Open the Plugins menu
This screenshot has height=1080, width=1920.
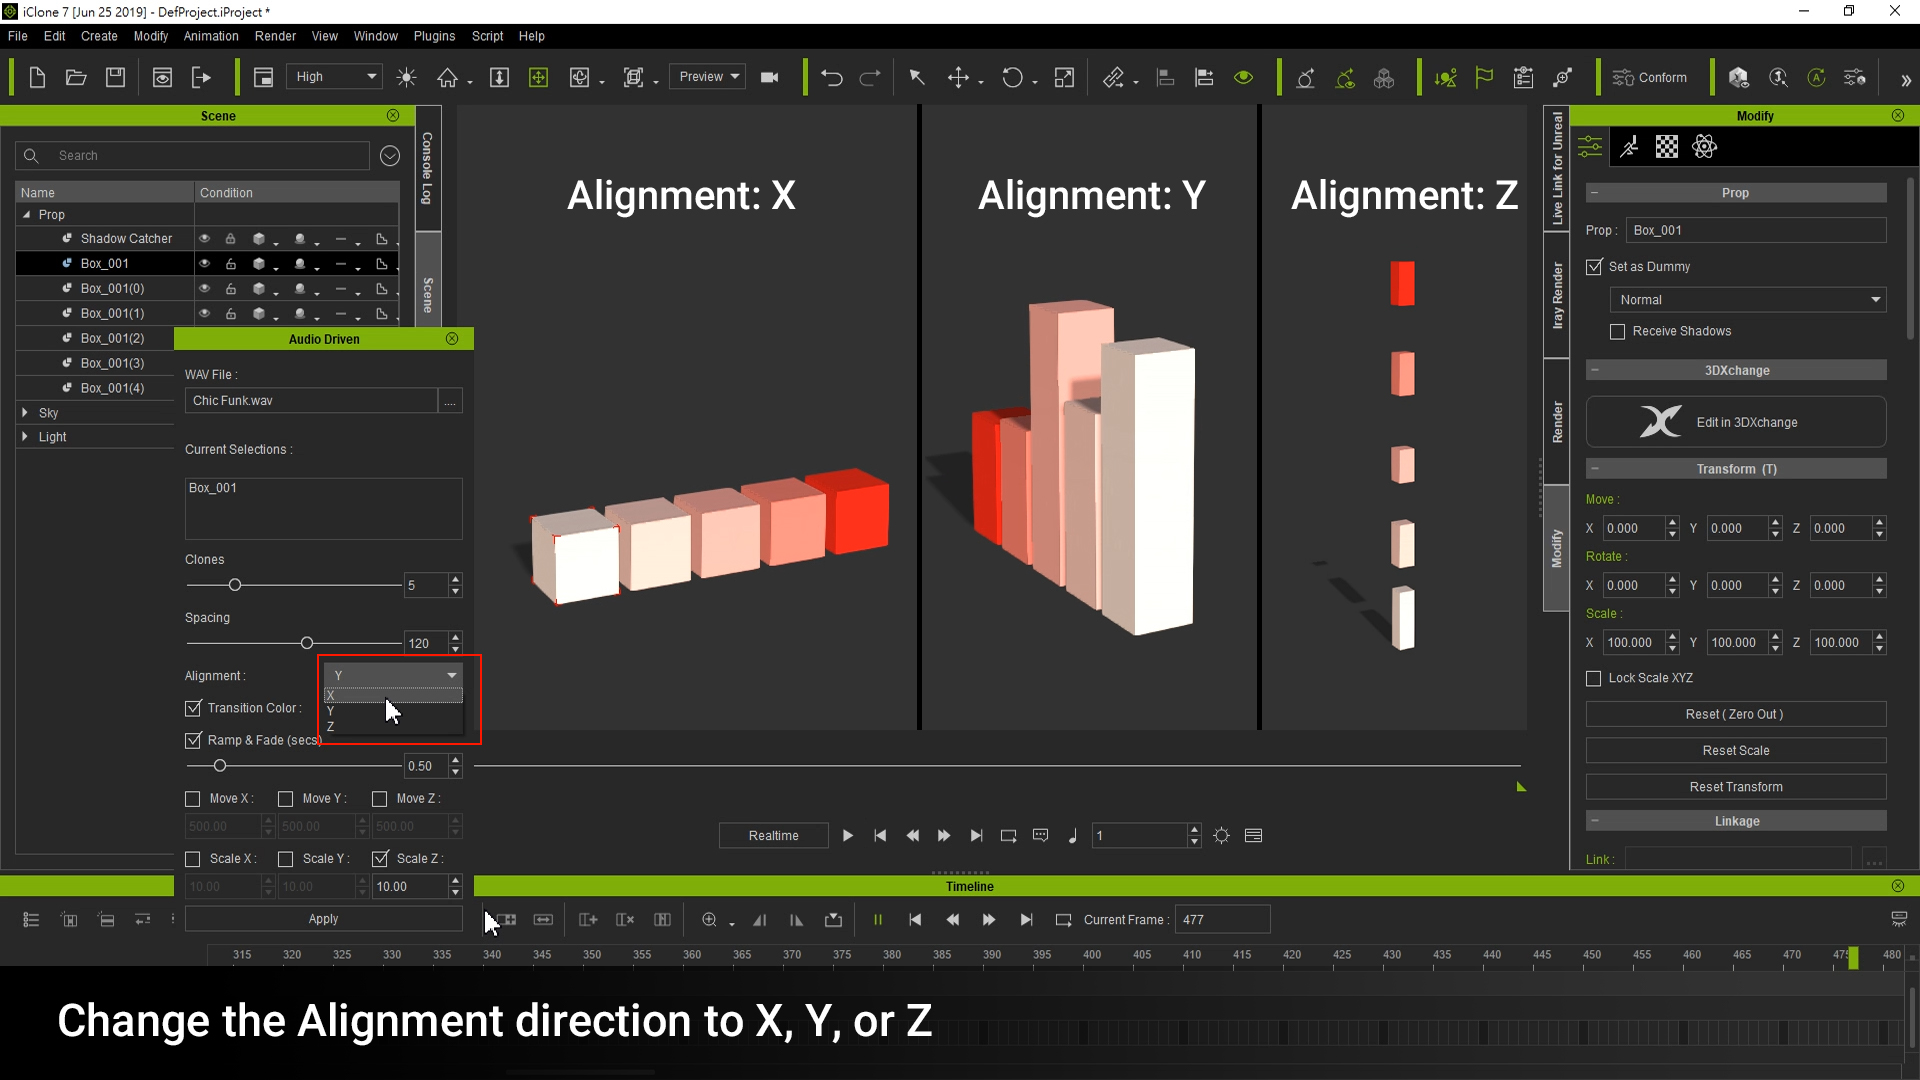tap(434, 36)
